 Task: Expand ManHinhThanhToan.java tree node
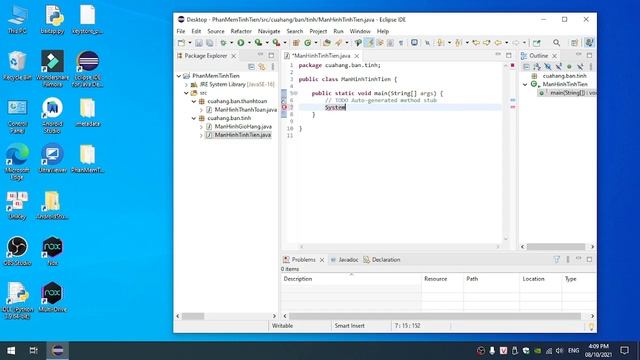click(x=201, y=110)
